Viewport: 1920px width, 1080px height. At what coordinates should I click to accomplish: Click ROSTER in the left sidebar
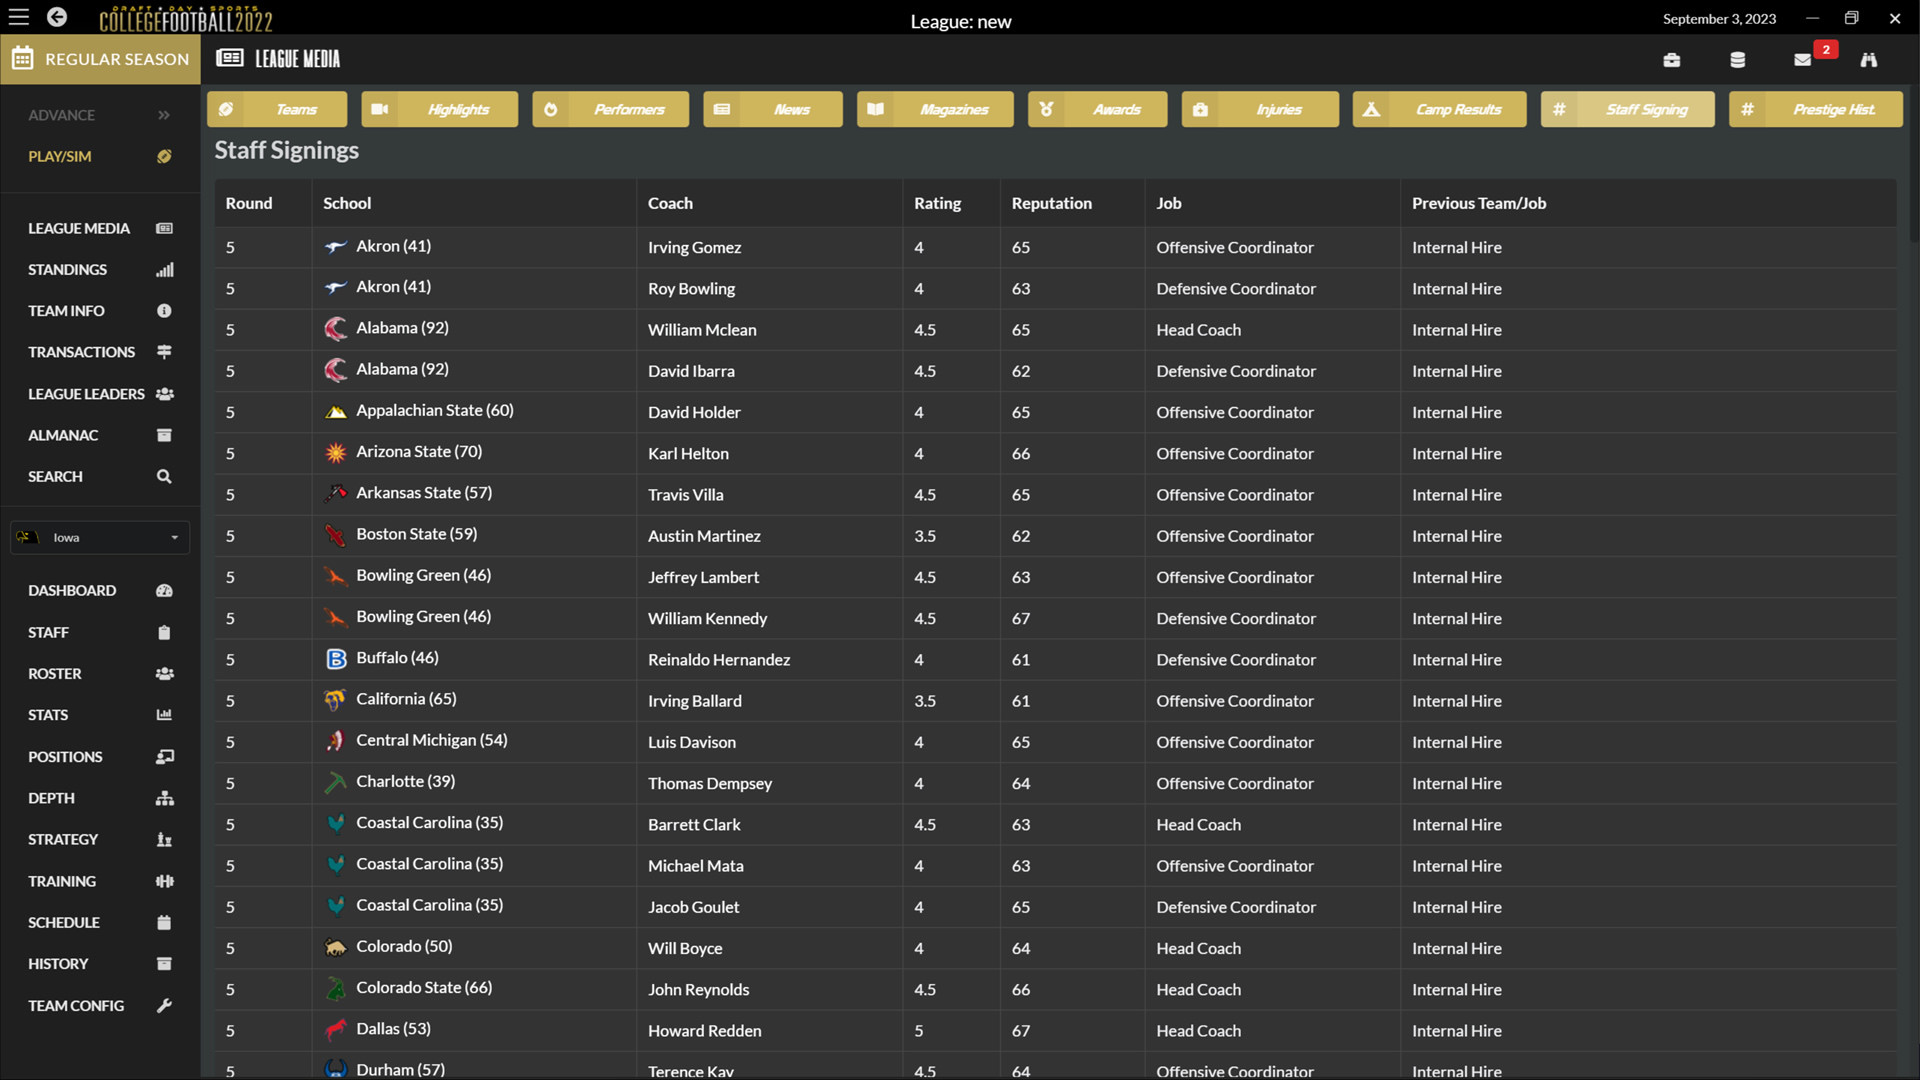pos(54,673)
